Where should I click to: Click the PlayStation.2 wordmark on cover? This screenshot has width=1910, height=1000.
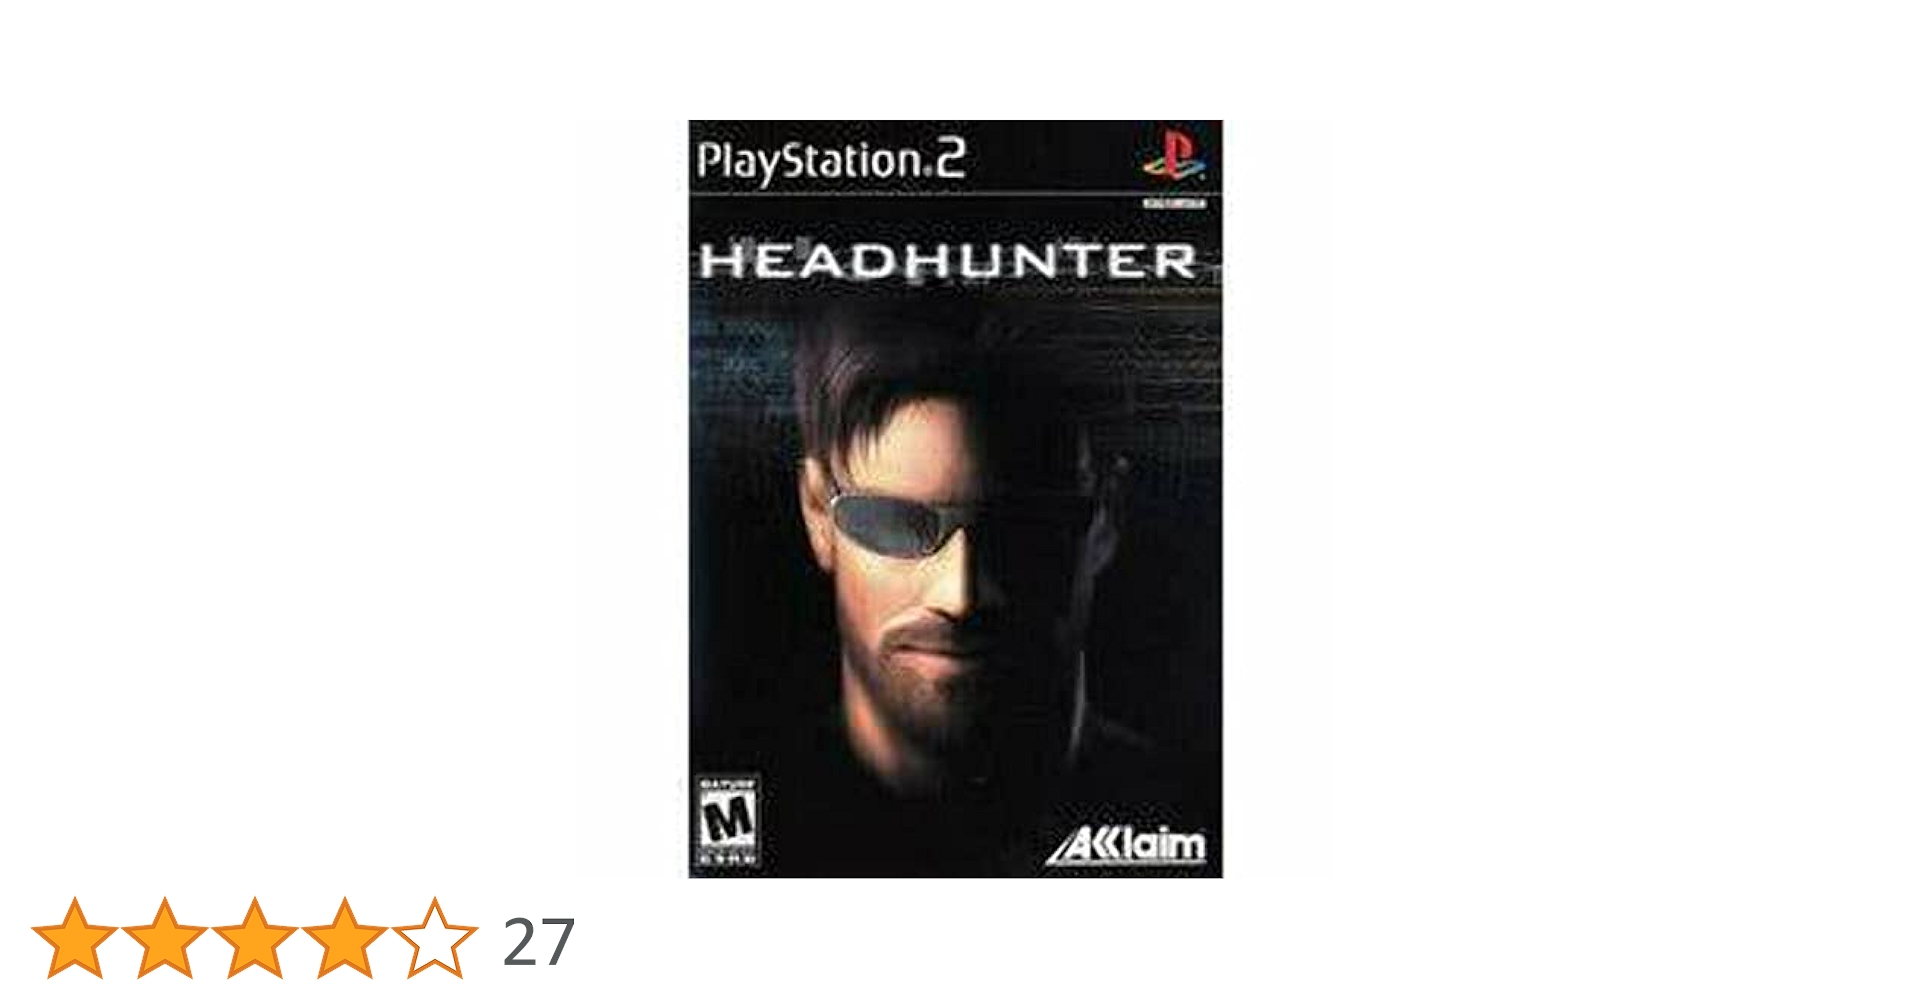click(x=831, y=162)
